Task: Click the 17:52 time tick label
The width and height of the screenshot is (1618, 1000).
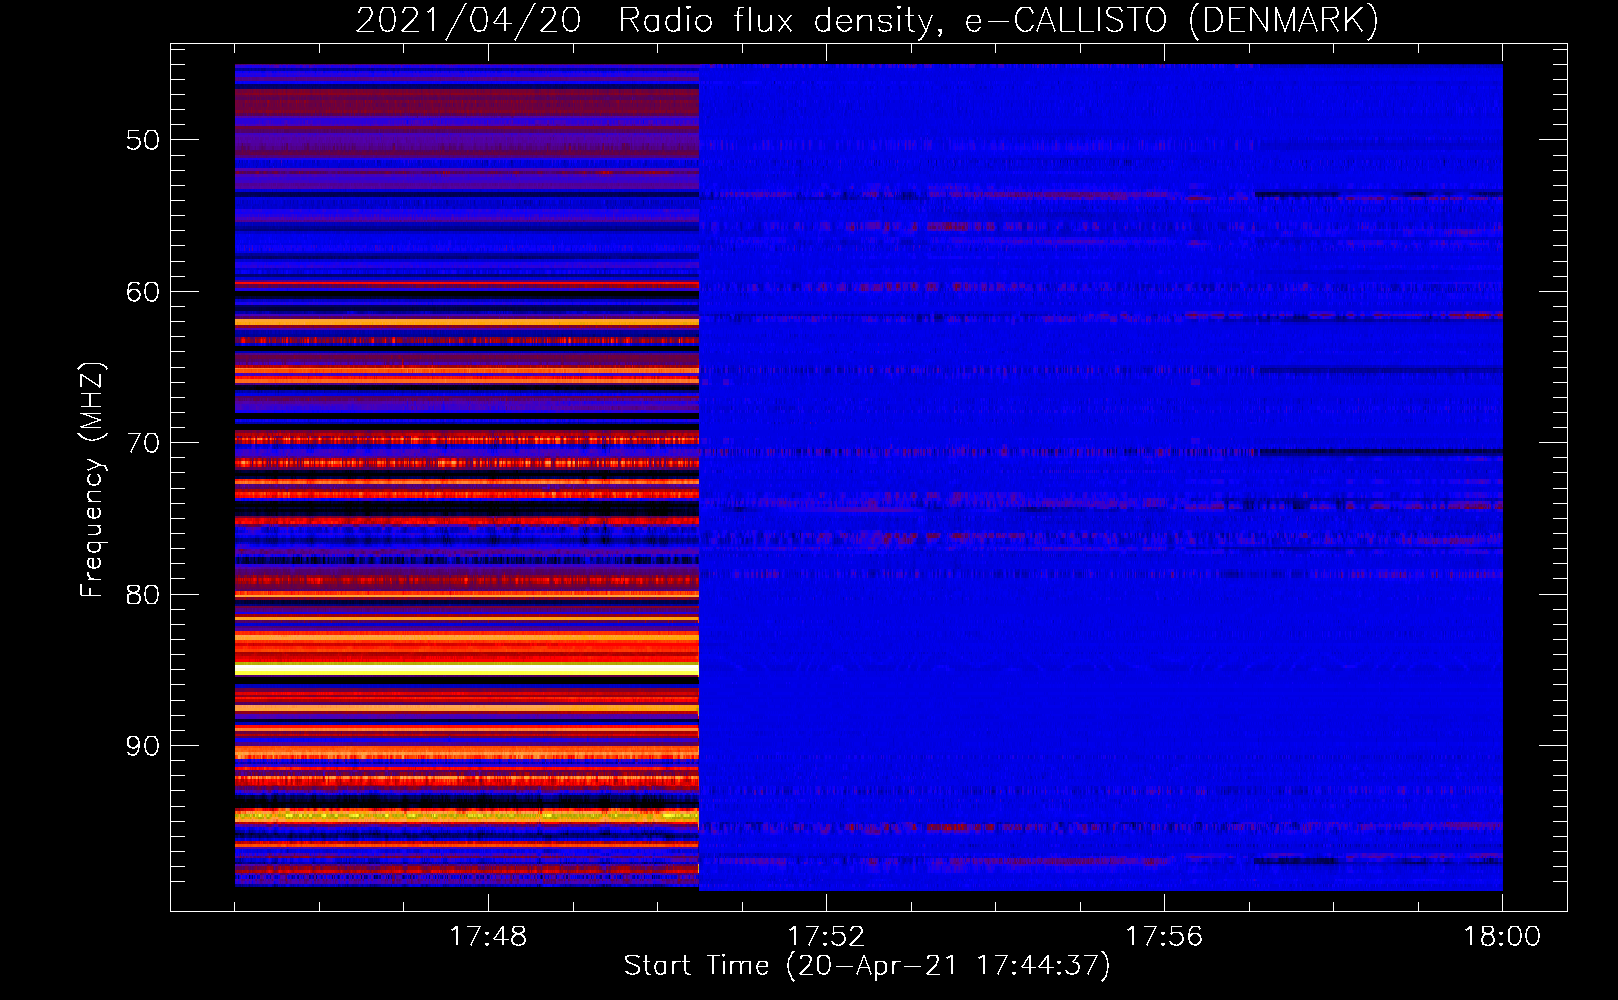Action: point(826,937)
